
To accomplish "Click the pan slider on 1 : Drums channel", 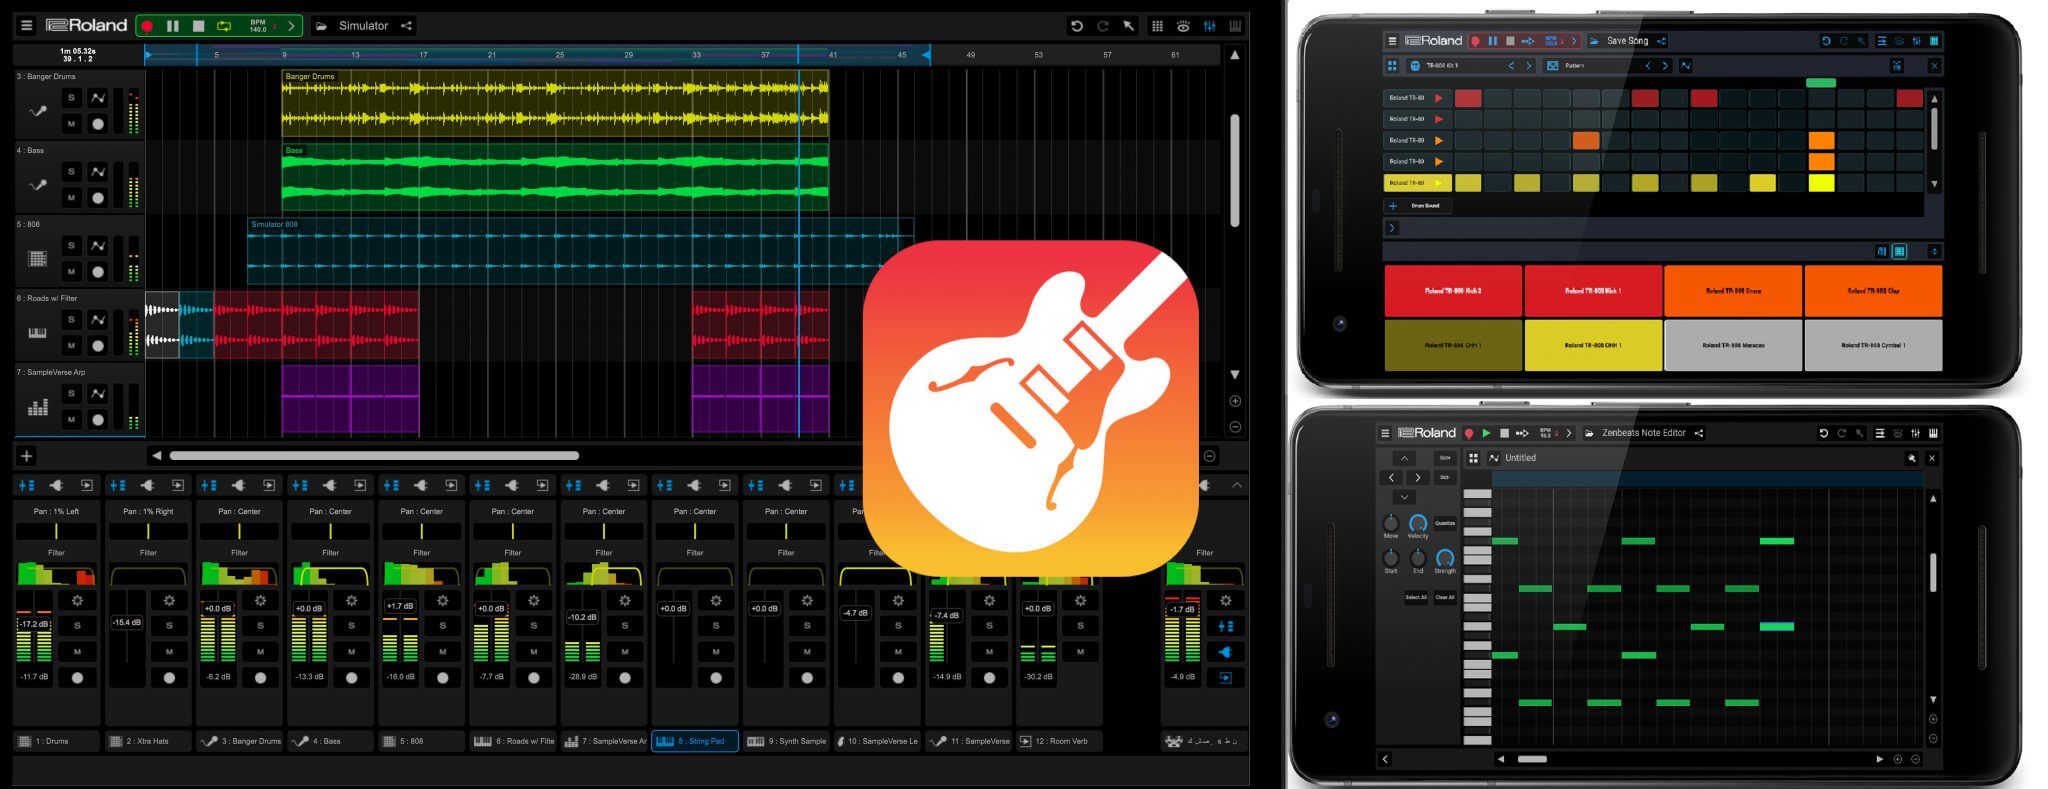I will [x=56, y=531].
